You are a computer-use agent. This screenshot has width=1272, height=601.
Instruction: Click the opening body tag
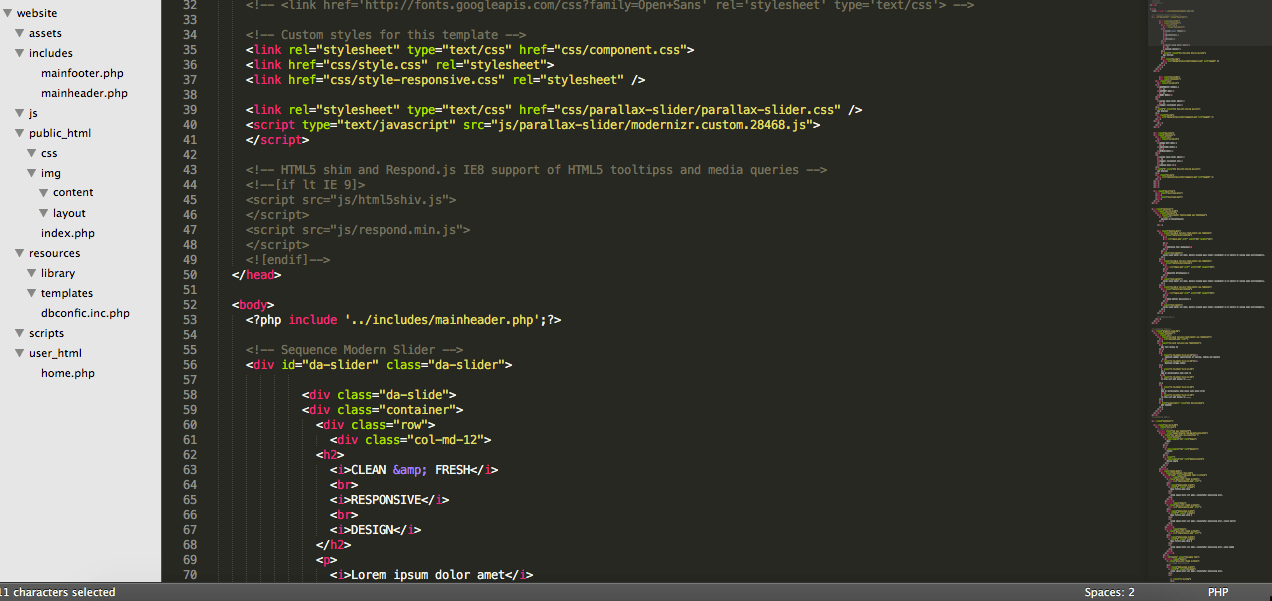(253, 305)
